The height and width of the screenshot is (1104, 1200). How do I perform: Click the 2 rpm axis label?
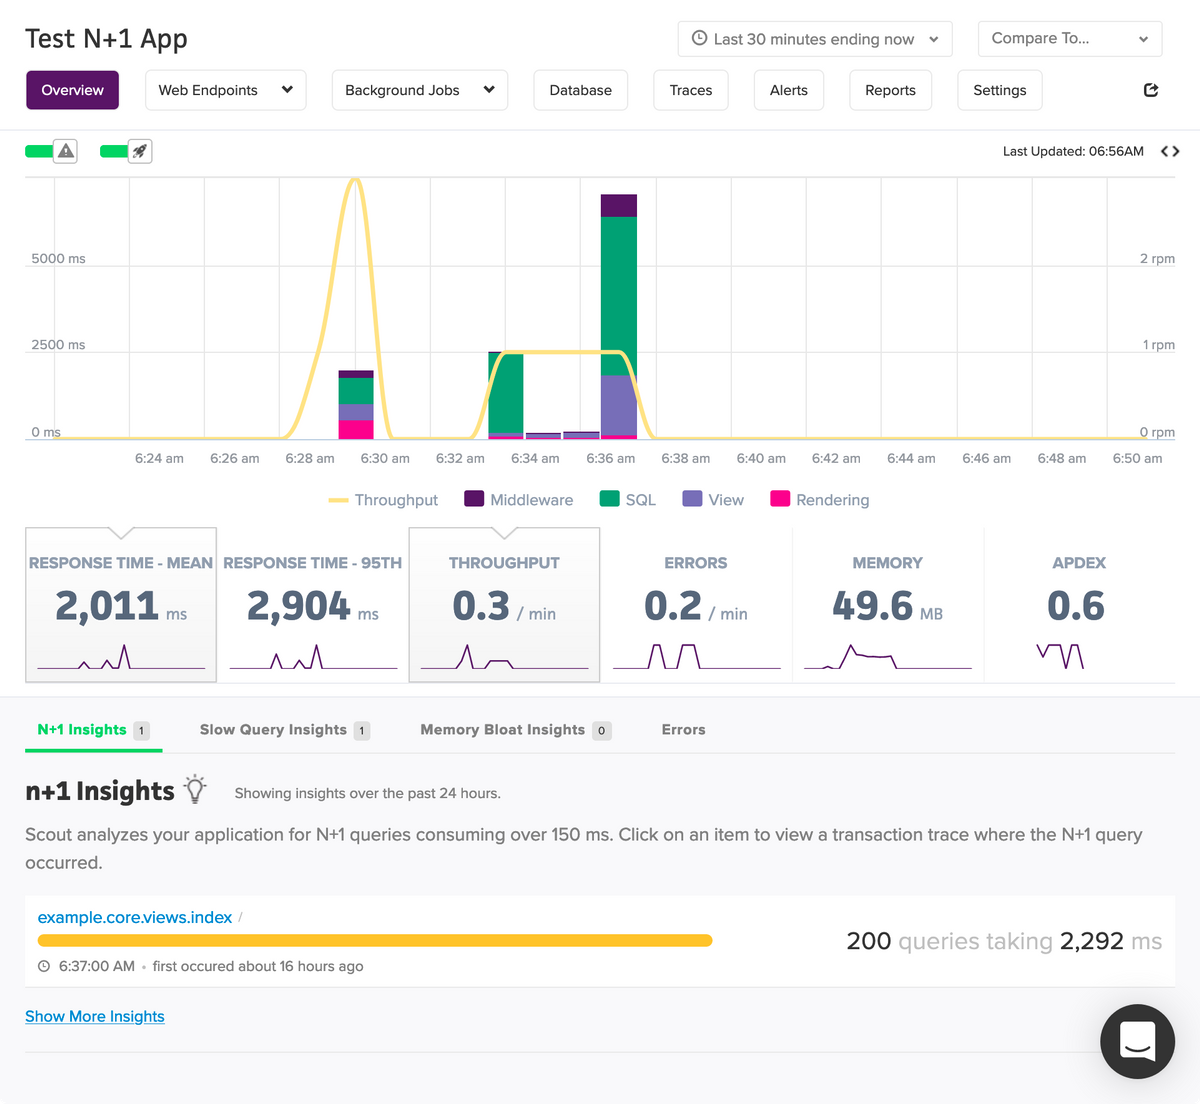(x=1157, y=258)
